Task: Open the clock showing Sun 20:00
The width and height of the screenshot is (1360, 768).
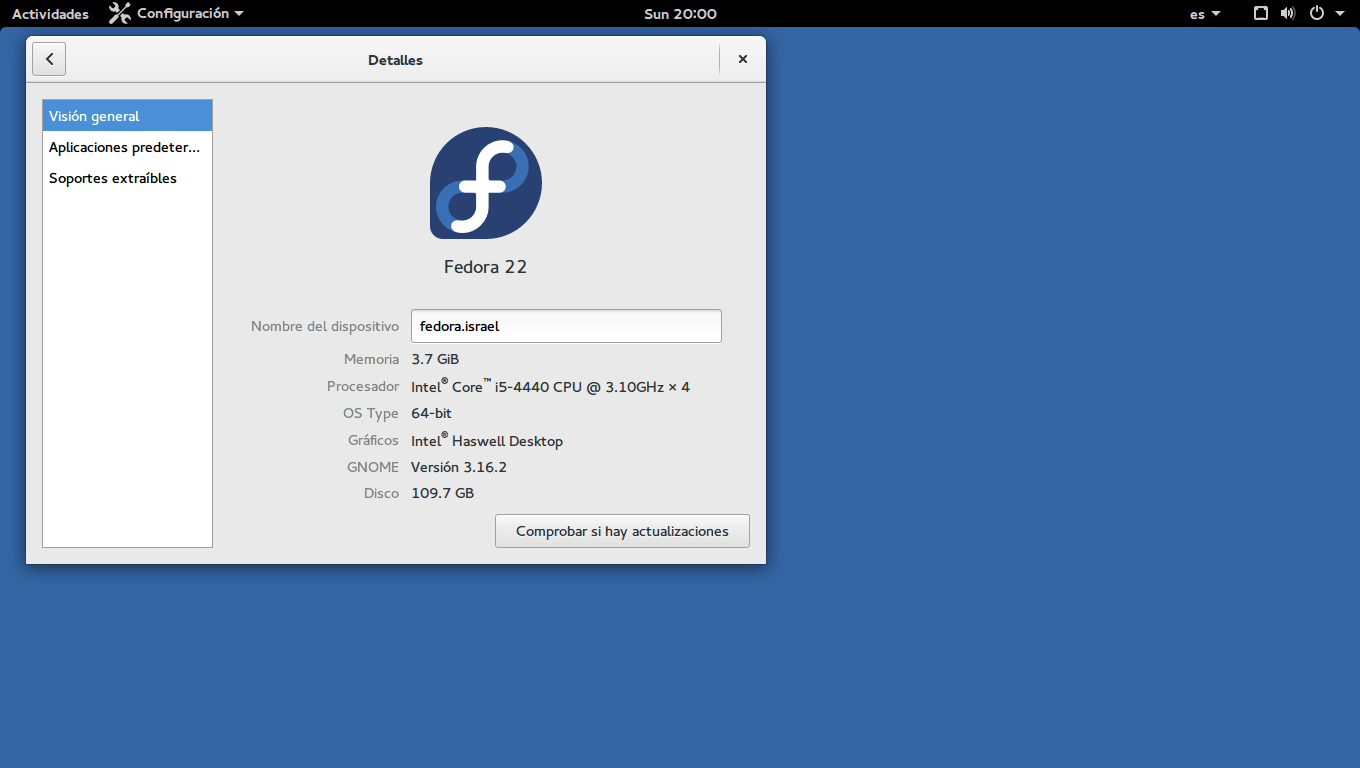Action: 680,14
